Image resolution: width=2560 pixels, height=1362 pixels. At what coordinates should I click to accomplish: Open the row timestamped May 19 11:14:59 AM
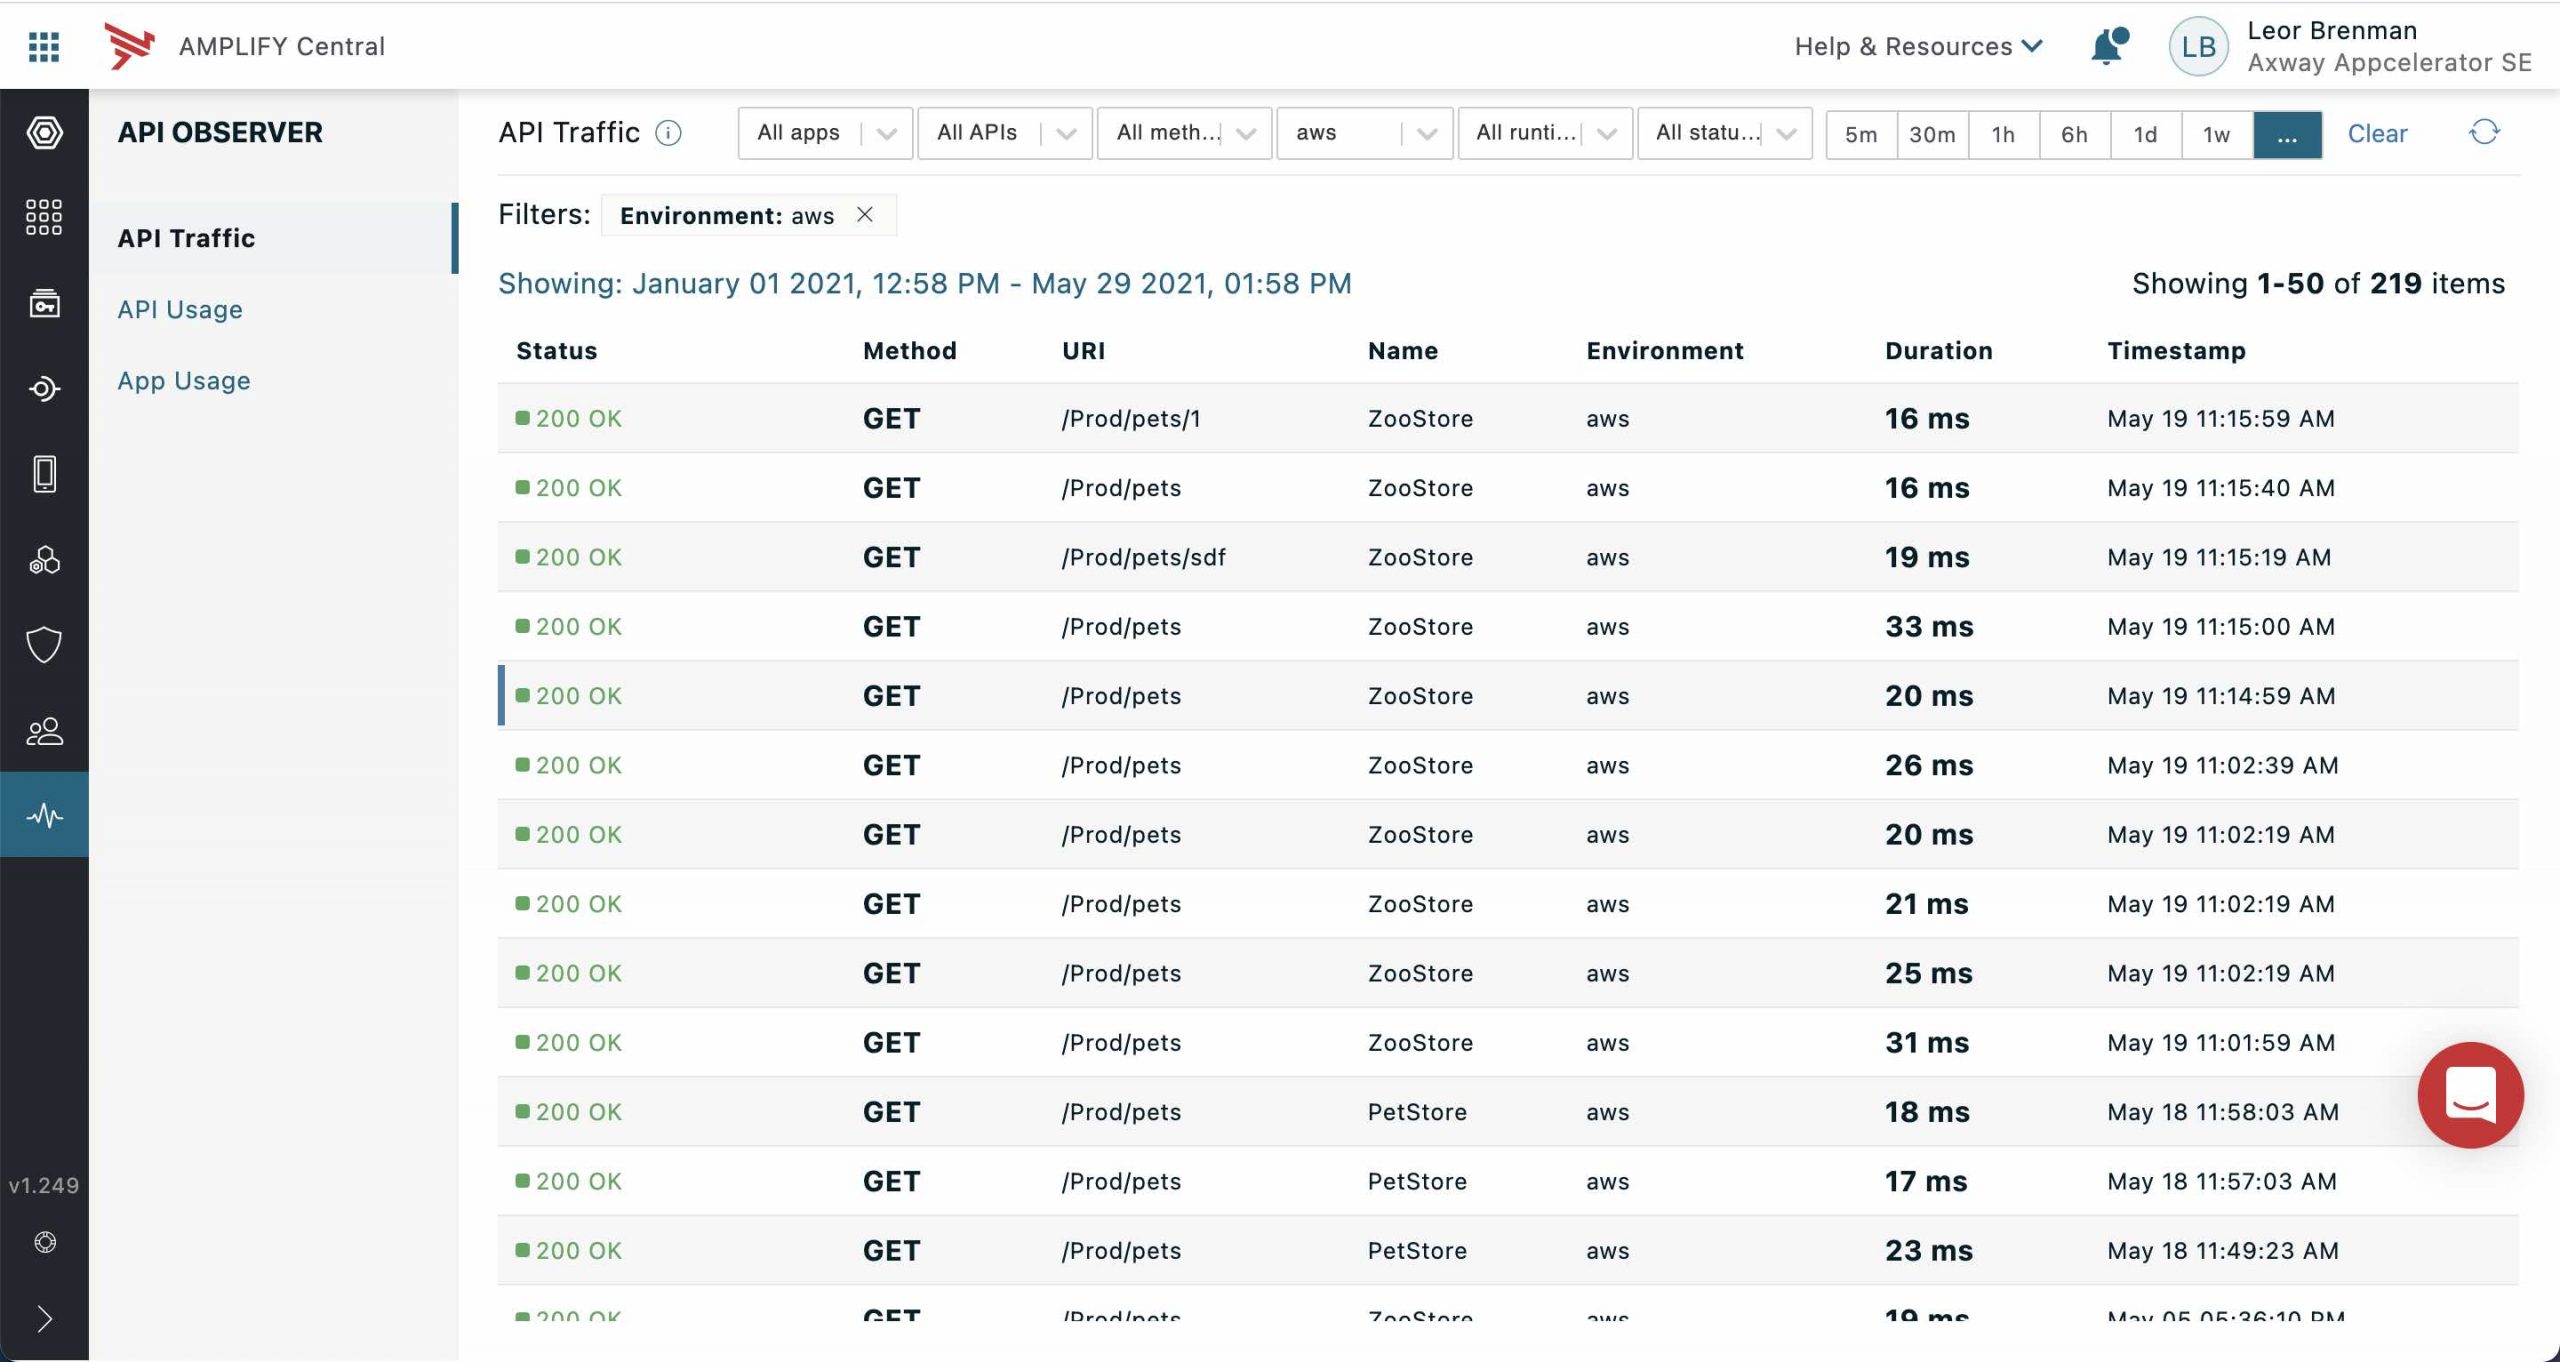click(1508, 696)
